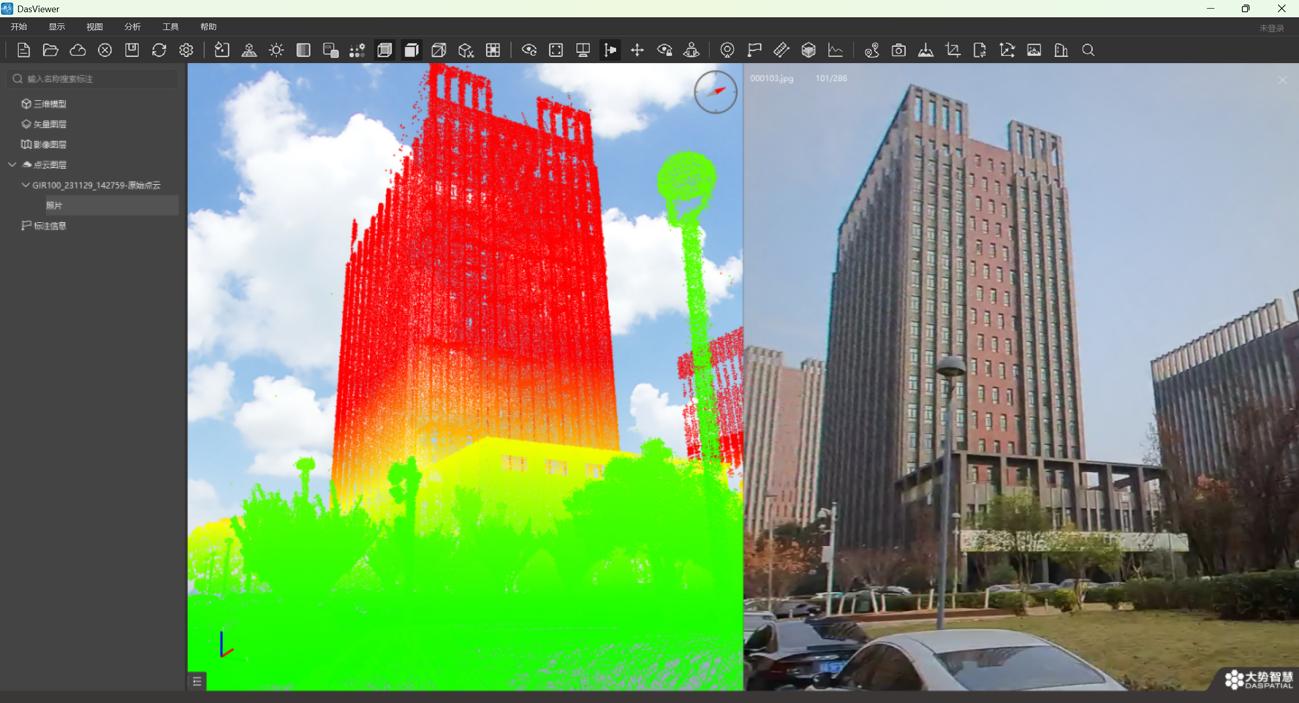This screenshot has height=703, width=1299.
Task: Click the circled X icon in toolbar
Action: (x=105, y=50)
